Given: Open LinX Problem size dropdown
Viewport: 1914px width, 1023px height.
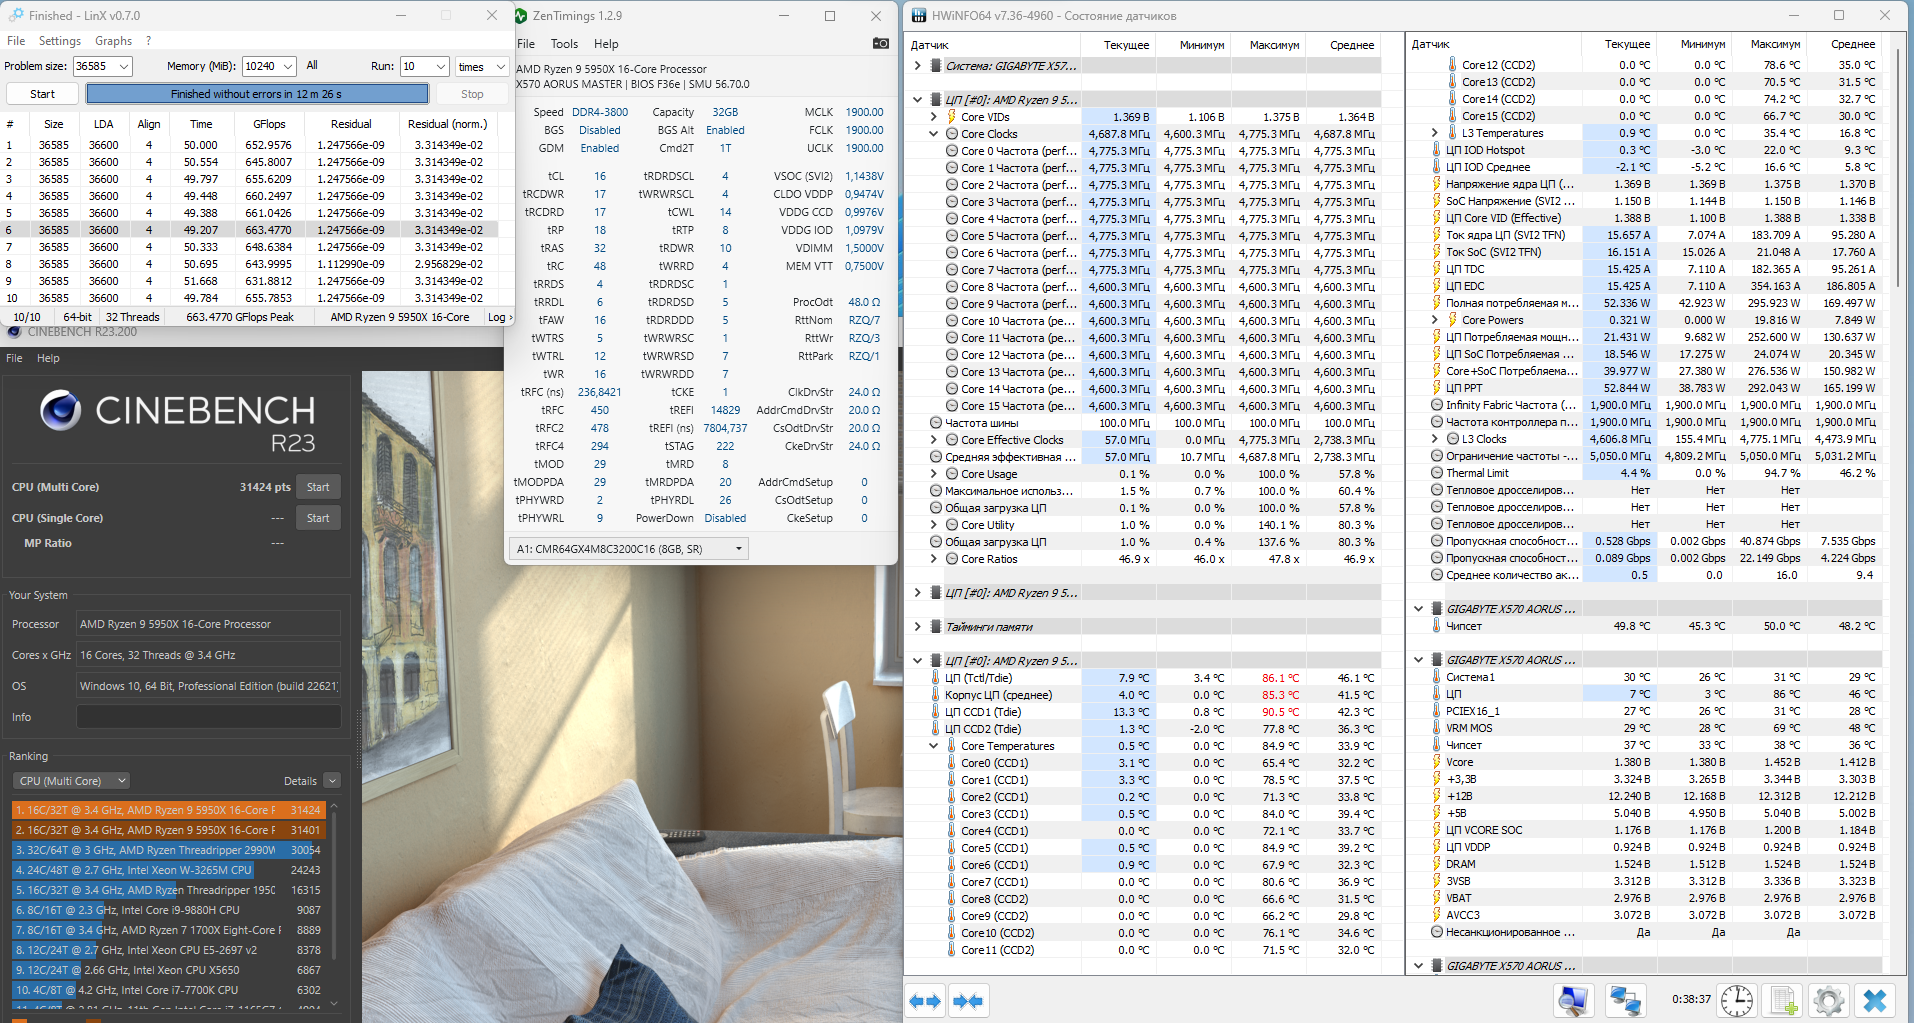Looking at the screenshot, I should [x=124, y=66].
